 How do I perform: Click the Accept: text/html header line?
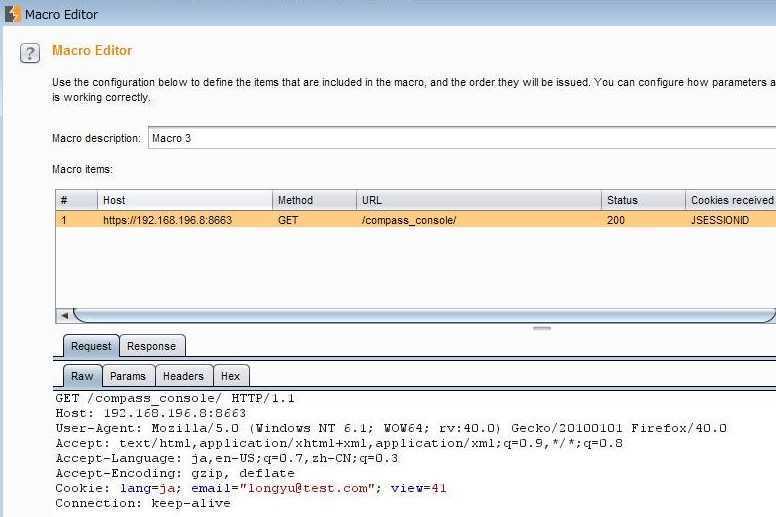pos(339,443)
